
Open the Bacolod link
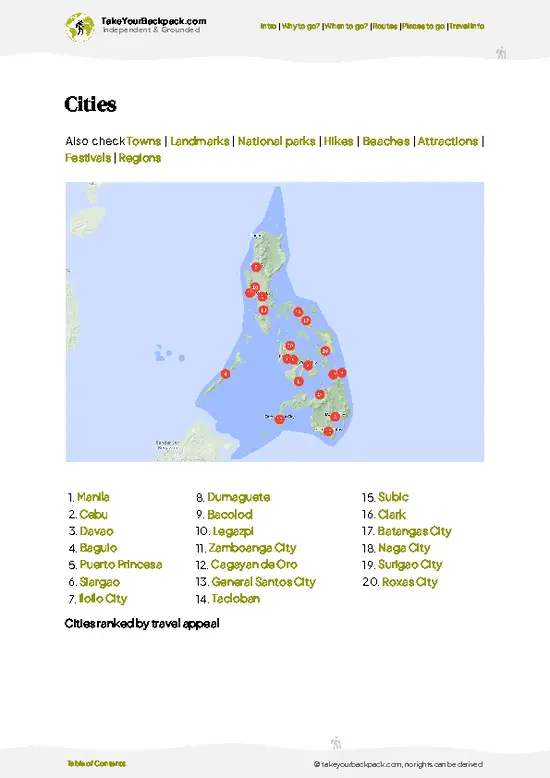[x=230, y=515]
